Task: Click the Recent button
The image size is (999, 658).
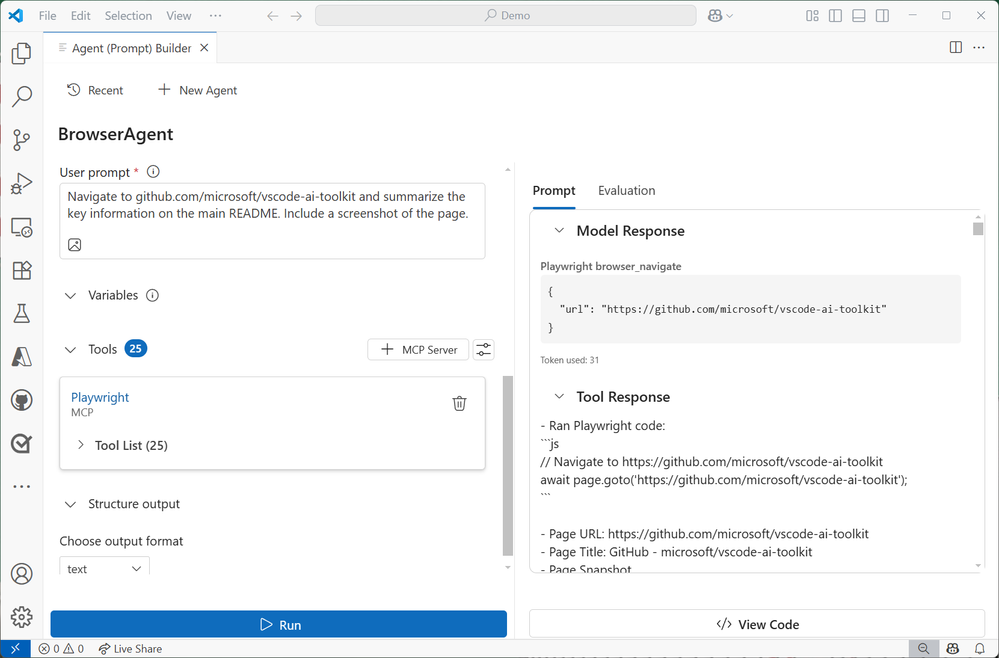Action: (96, 90)
